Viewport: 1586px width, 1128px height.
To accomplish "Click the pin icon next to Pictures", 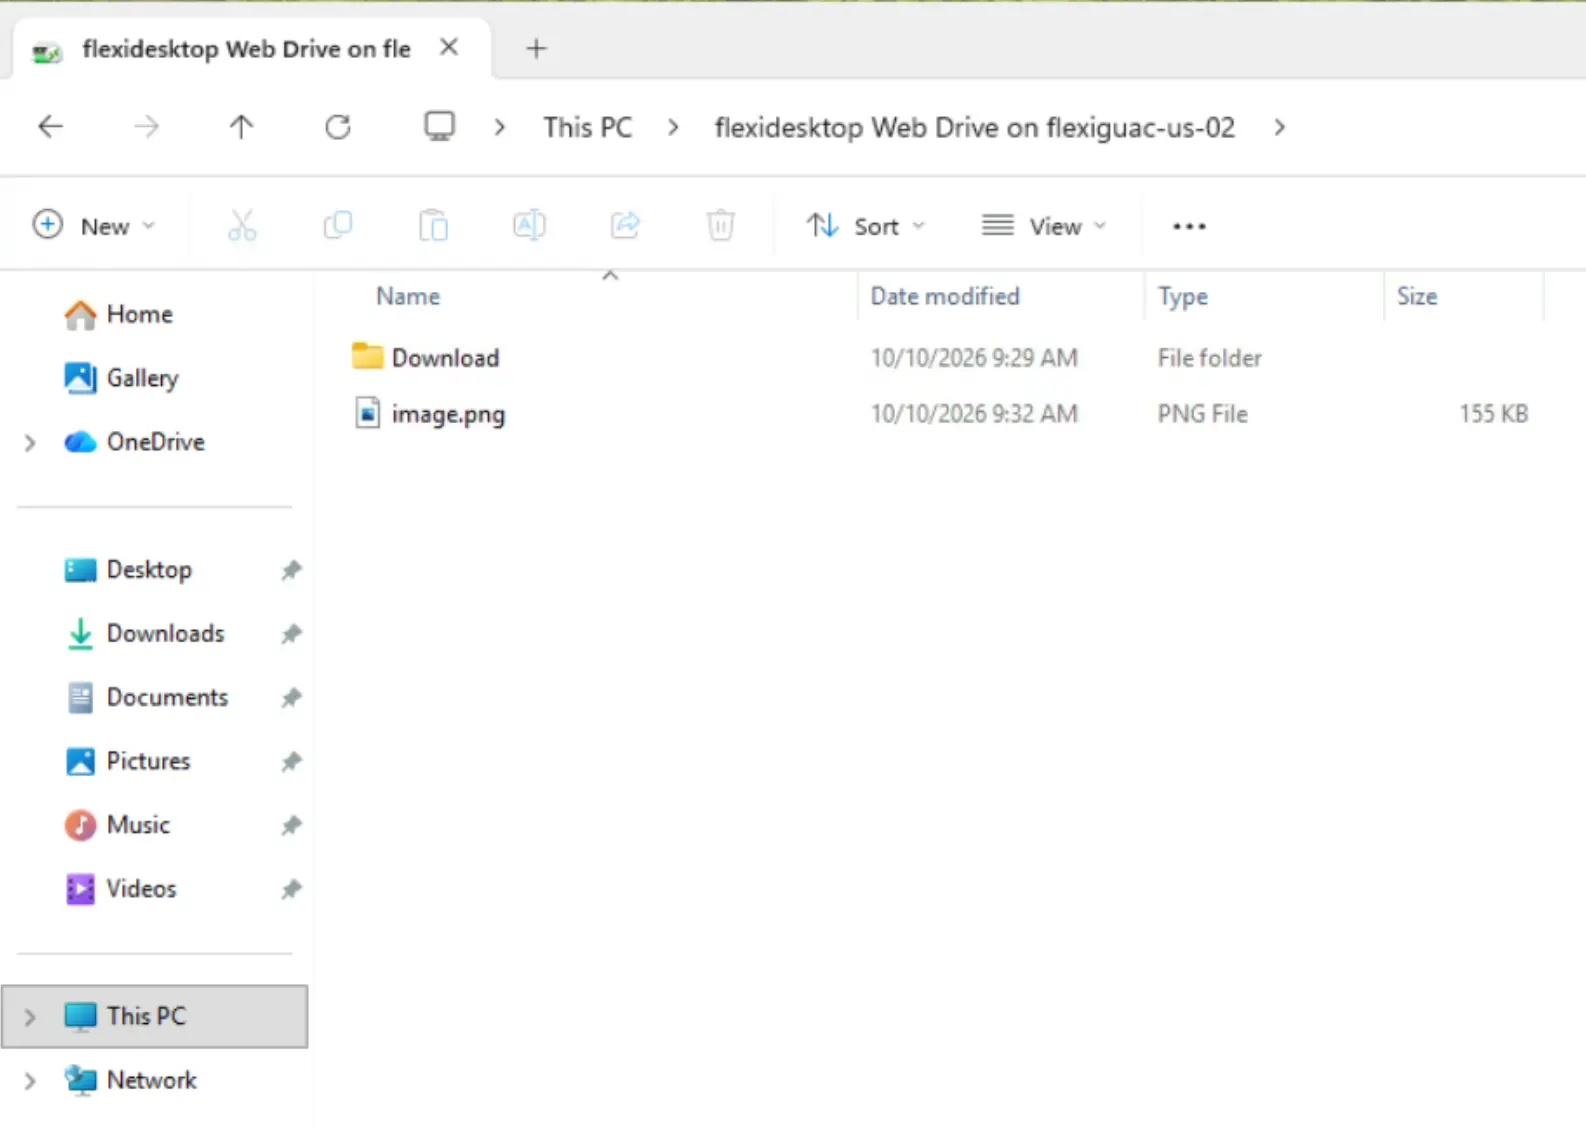I will 291,762.
